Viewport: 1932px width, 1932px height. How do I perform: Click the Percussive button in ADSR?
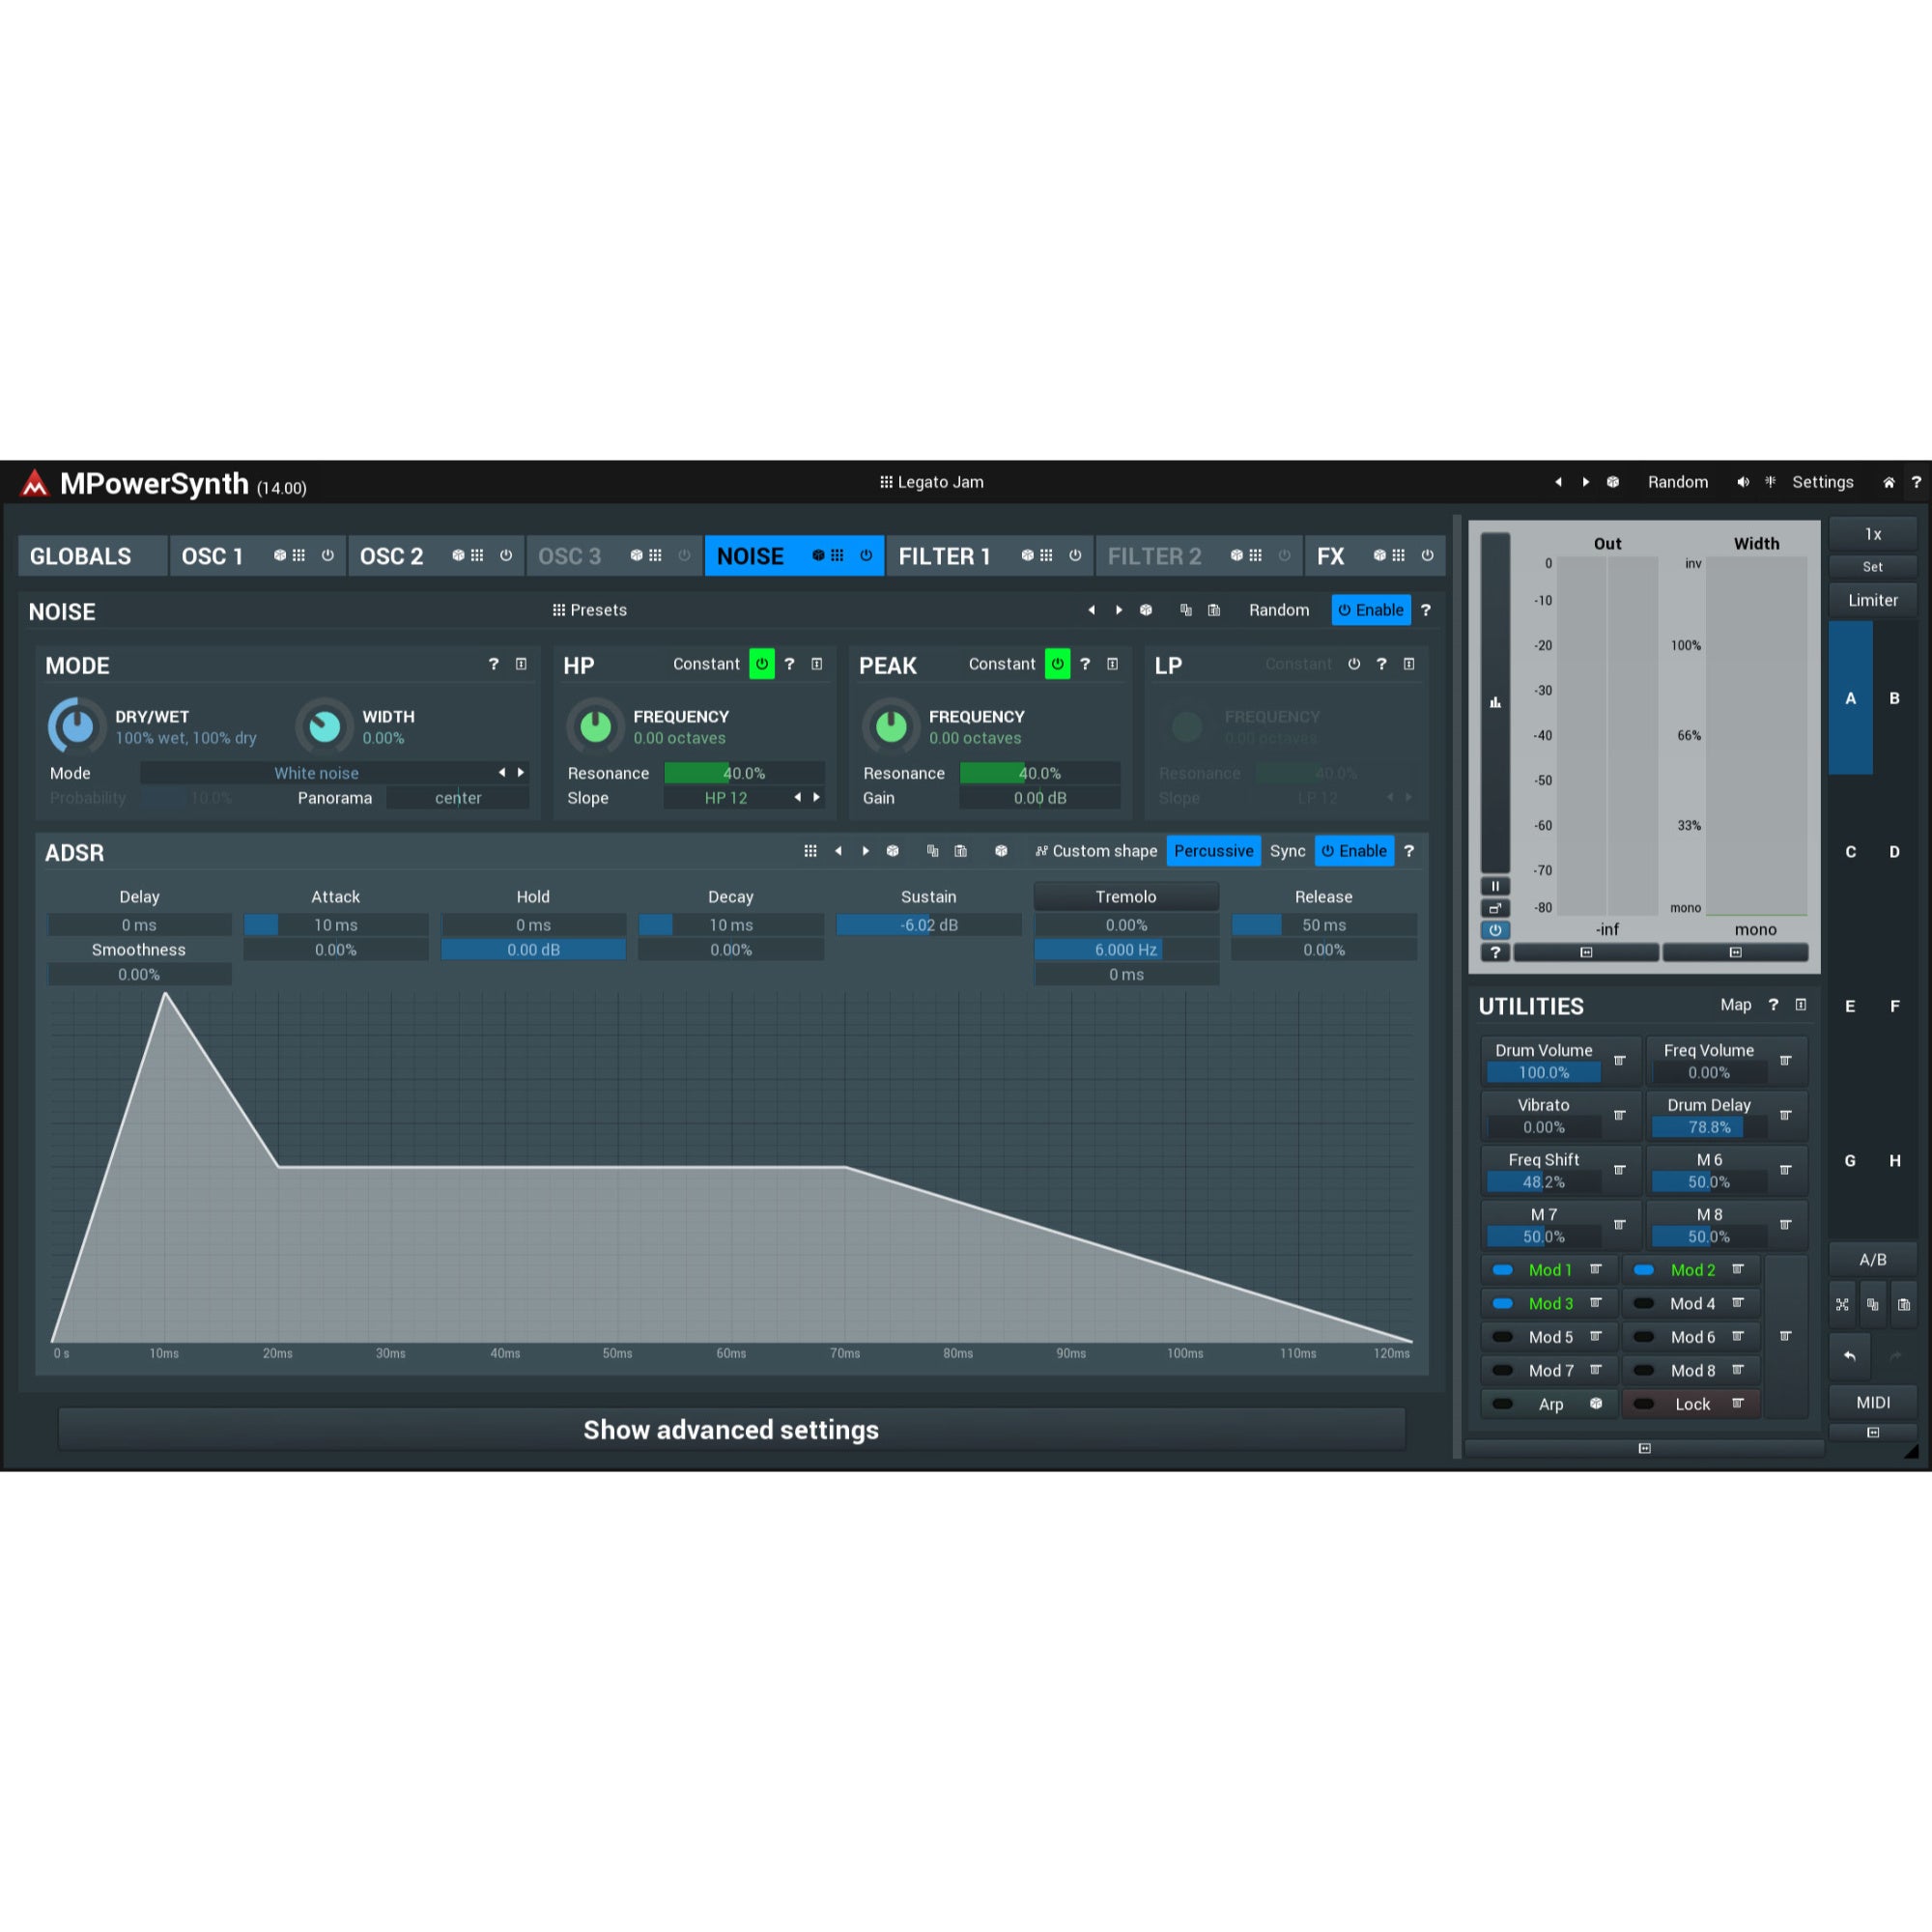[x=1213, y=851]
